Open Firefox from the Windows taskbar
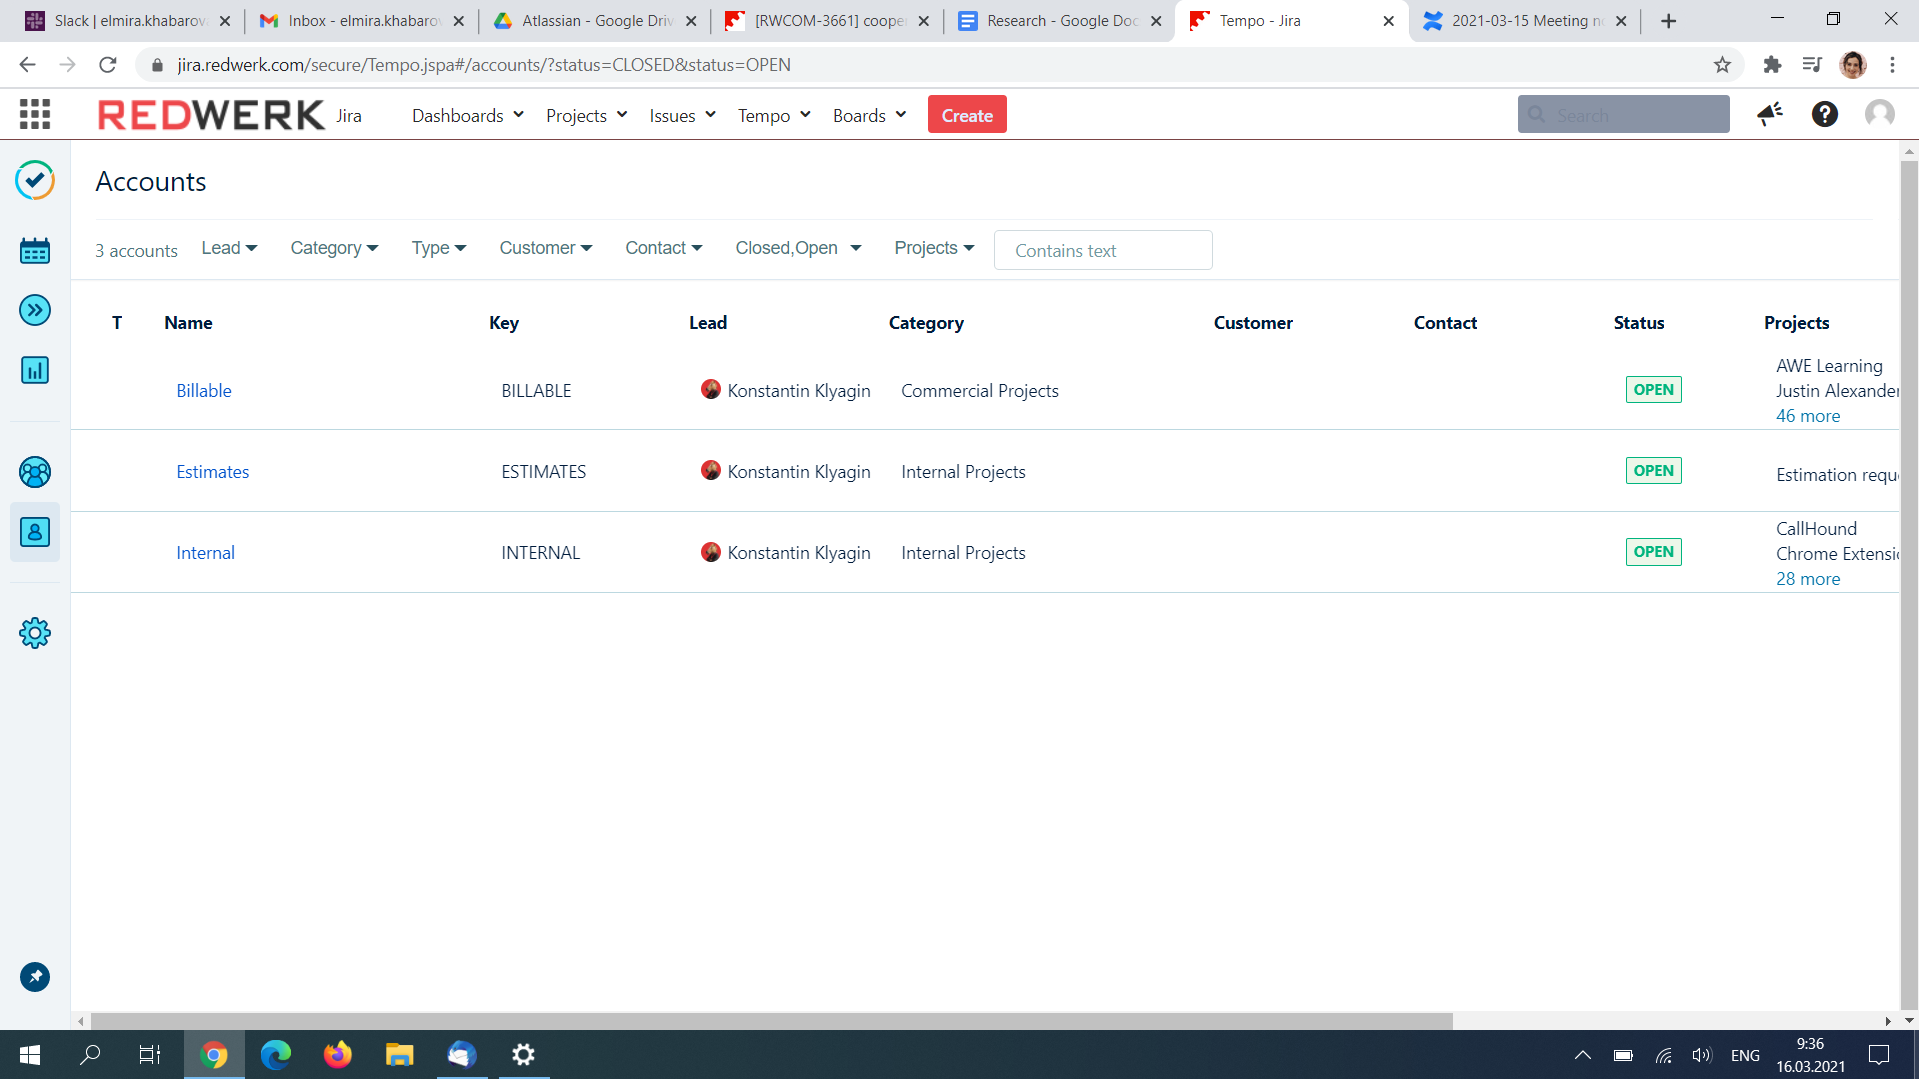Image resolution: width=1919 pixels, height=1079 pixels. [338, 1054]
